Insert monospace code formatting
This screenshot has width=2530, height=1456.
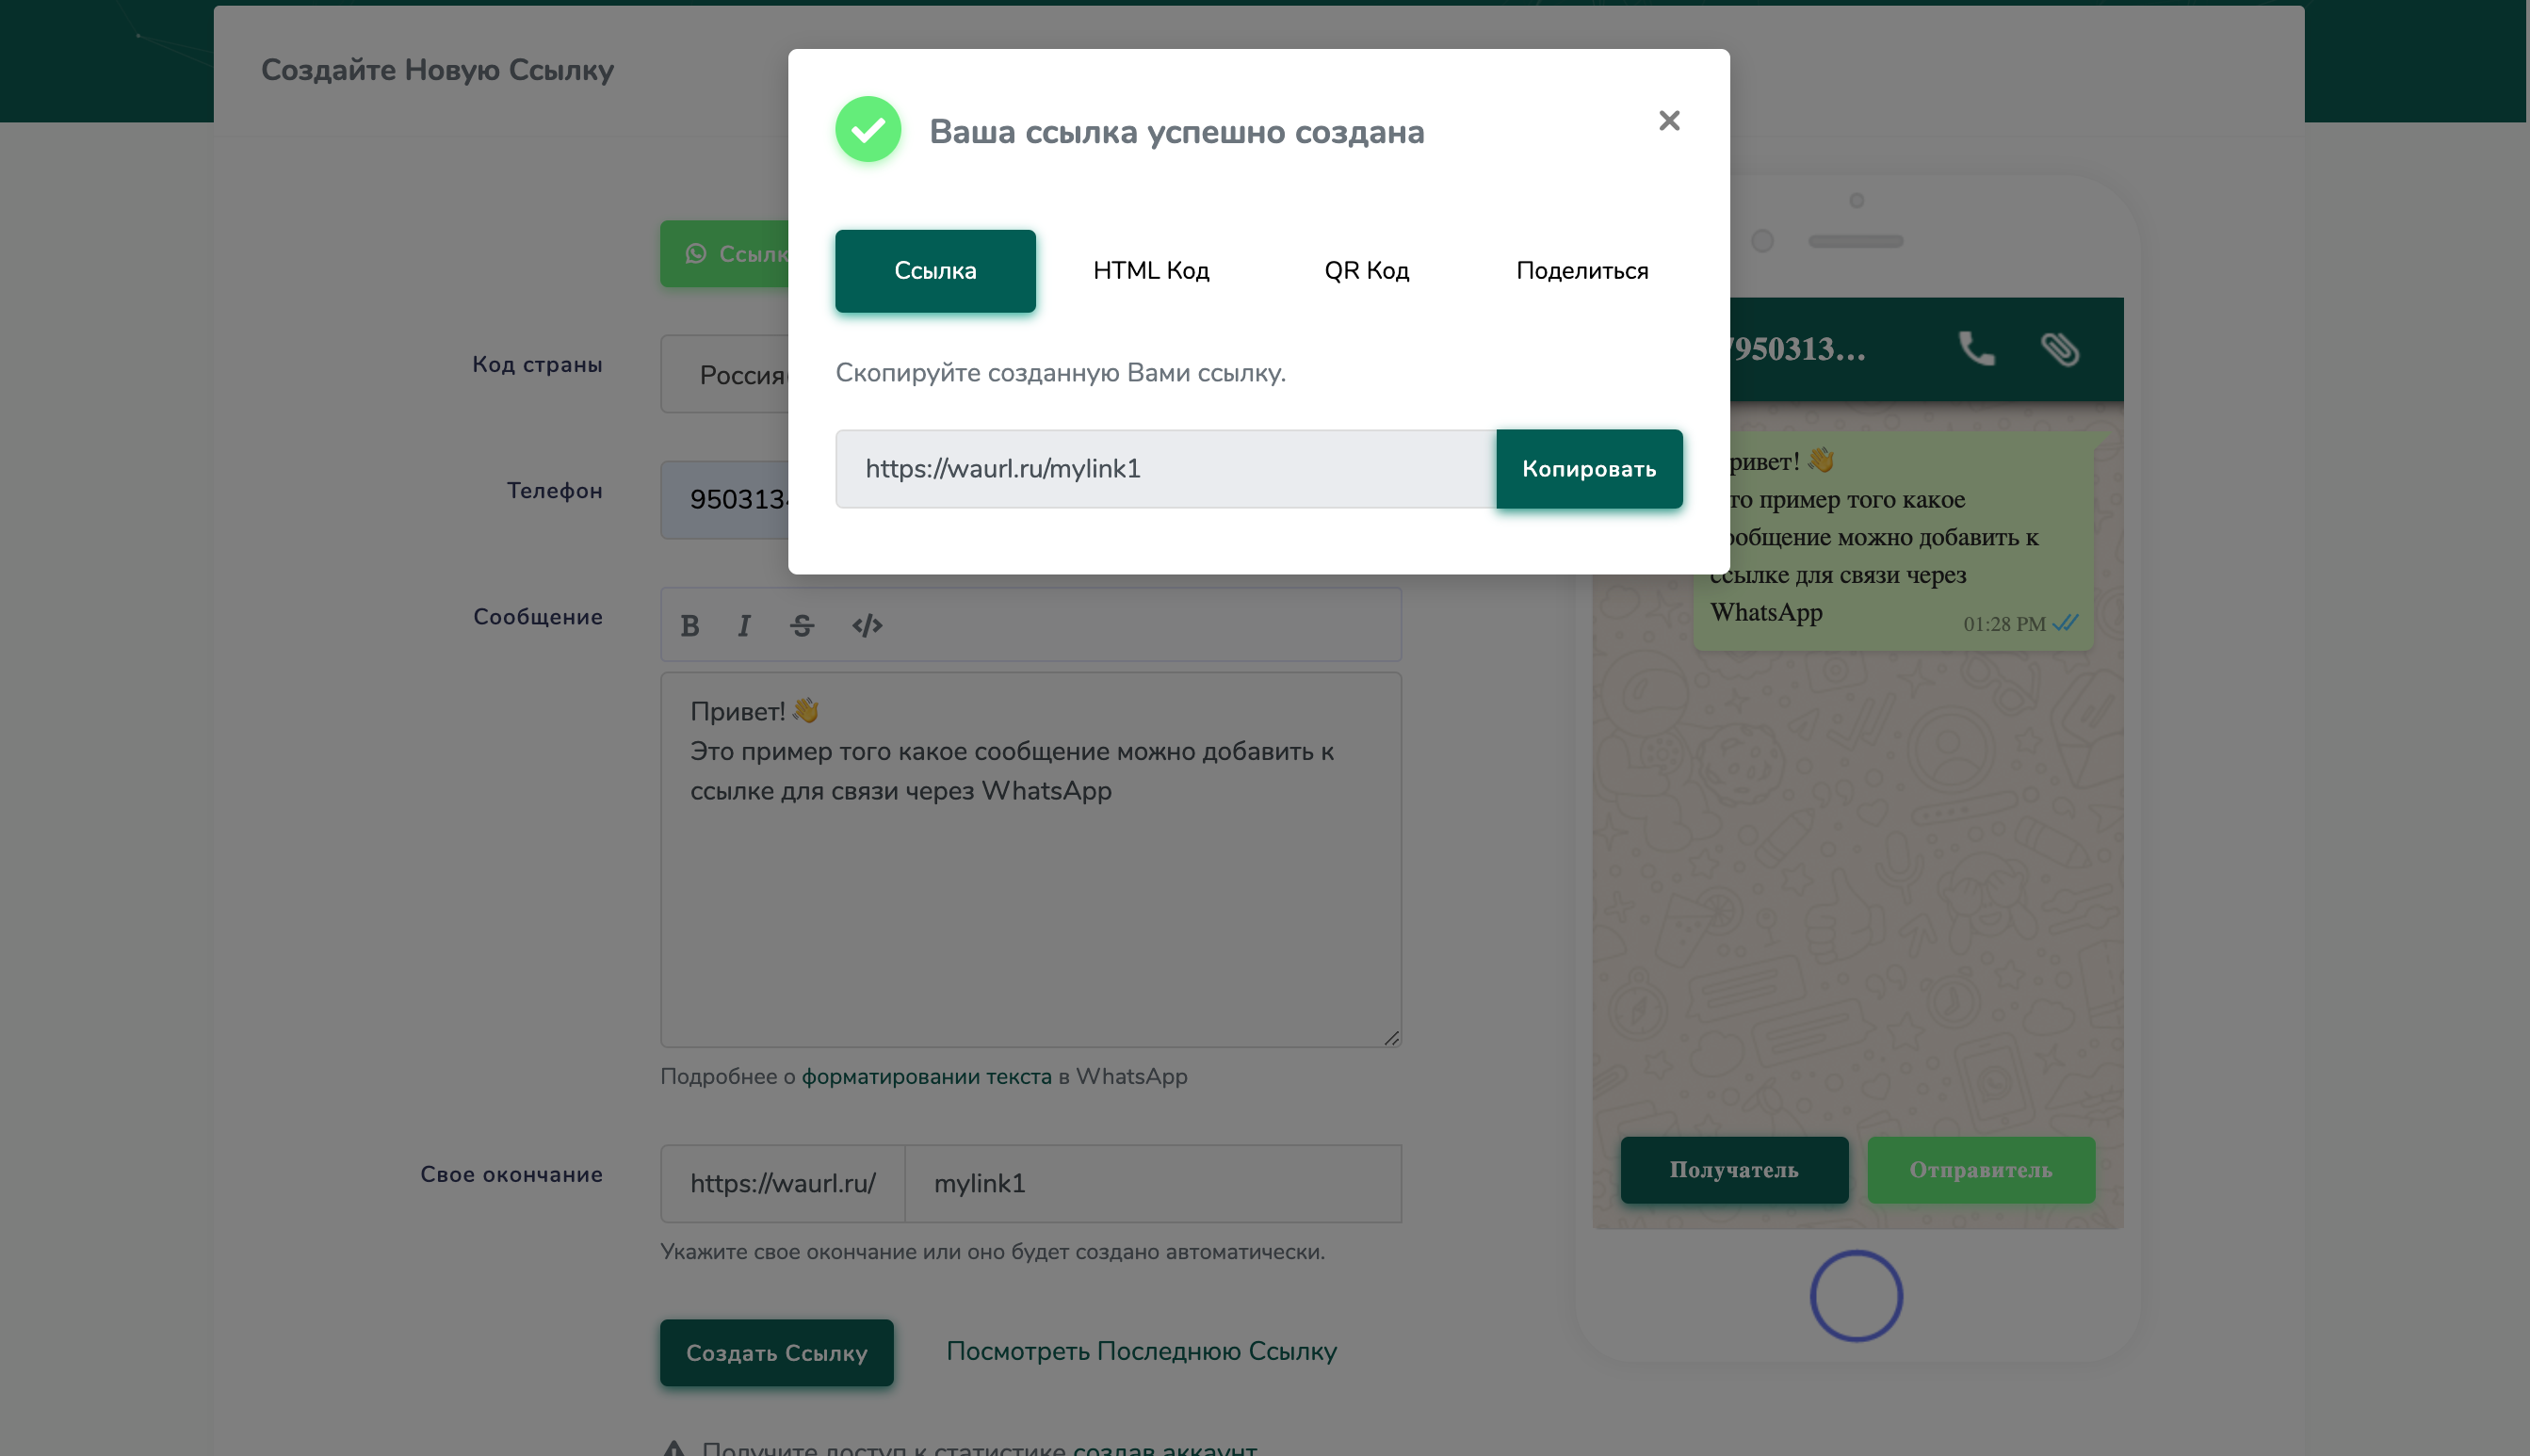pos(866,626)
